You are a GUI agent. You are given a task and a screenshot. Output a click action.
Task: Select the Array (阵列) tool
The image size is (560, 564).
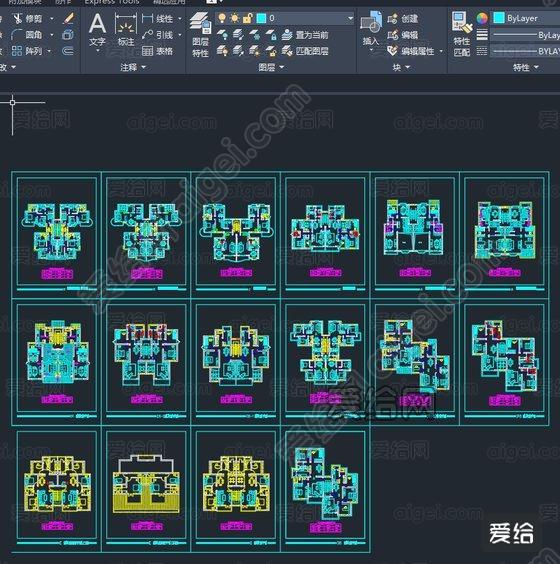pyautogui.click(x=27, y=51)
